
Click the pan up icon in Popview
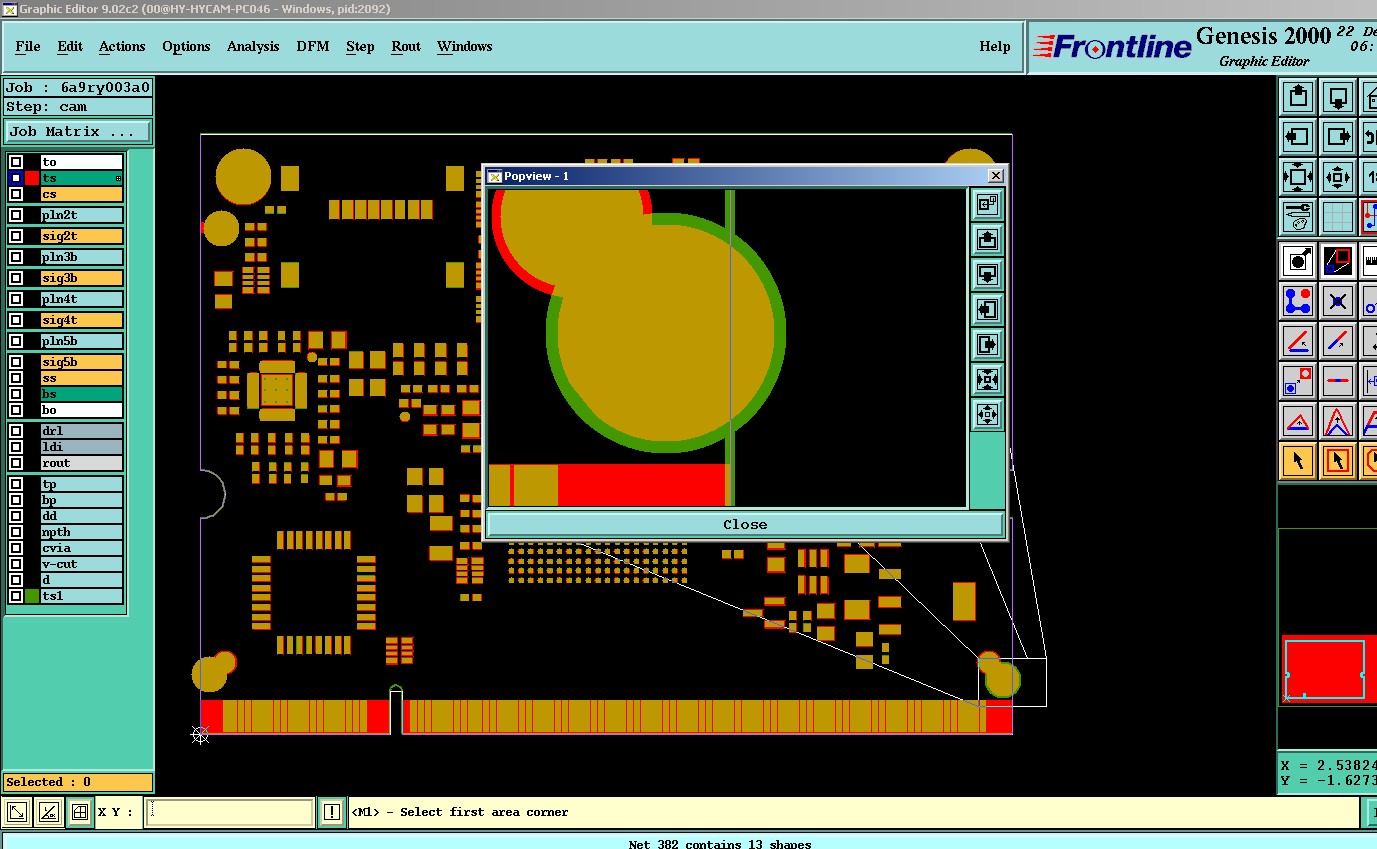pyautogui.click(x=987, y=240)
